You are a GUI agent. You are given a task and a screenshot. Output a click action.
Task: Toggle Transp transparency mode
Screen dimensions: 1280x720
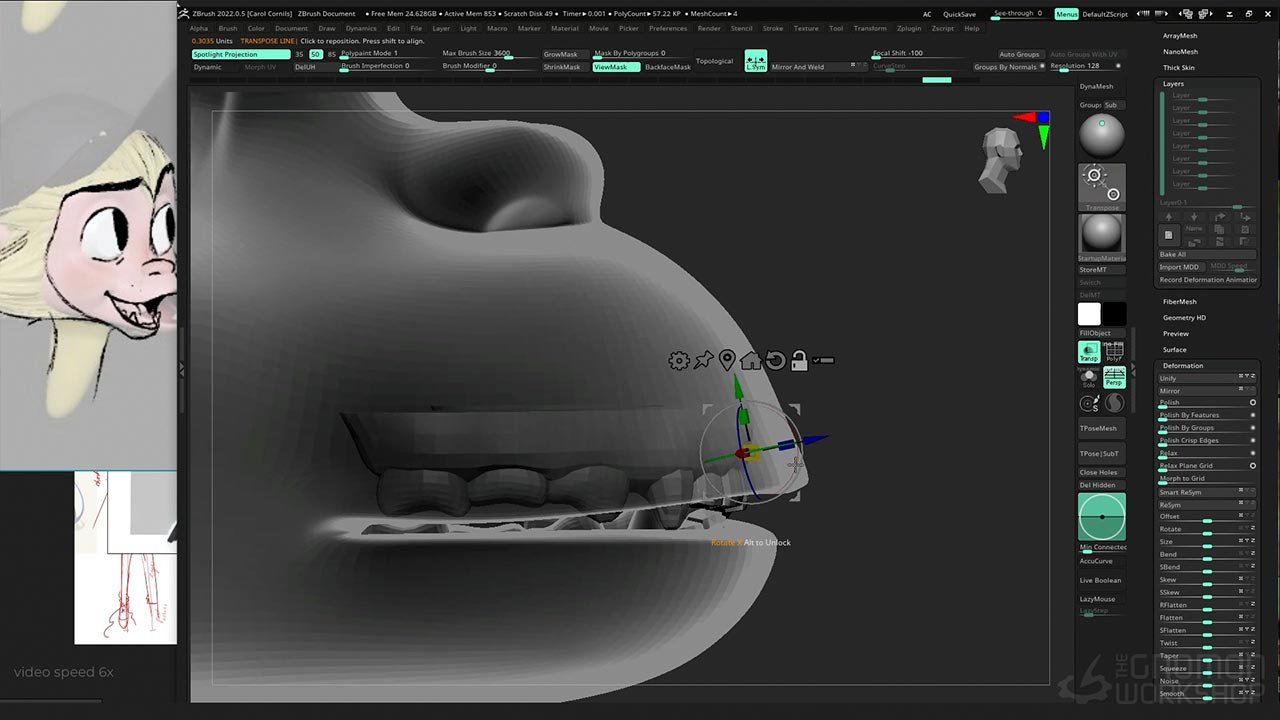pos(1088,352)
